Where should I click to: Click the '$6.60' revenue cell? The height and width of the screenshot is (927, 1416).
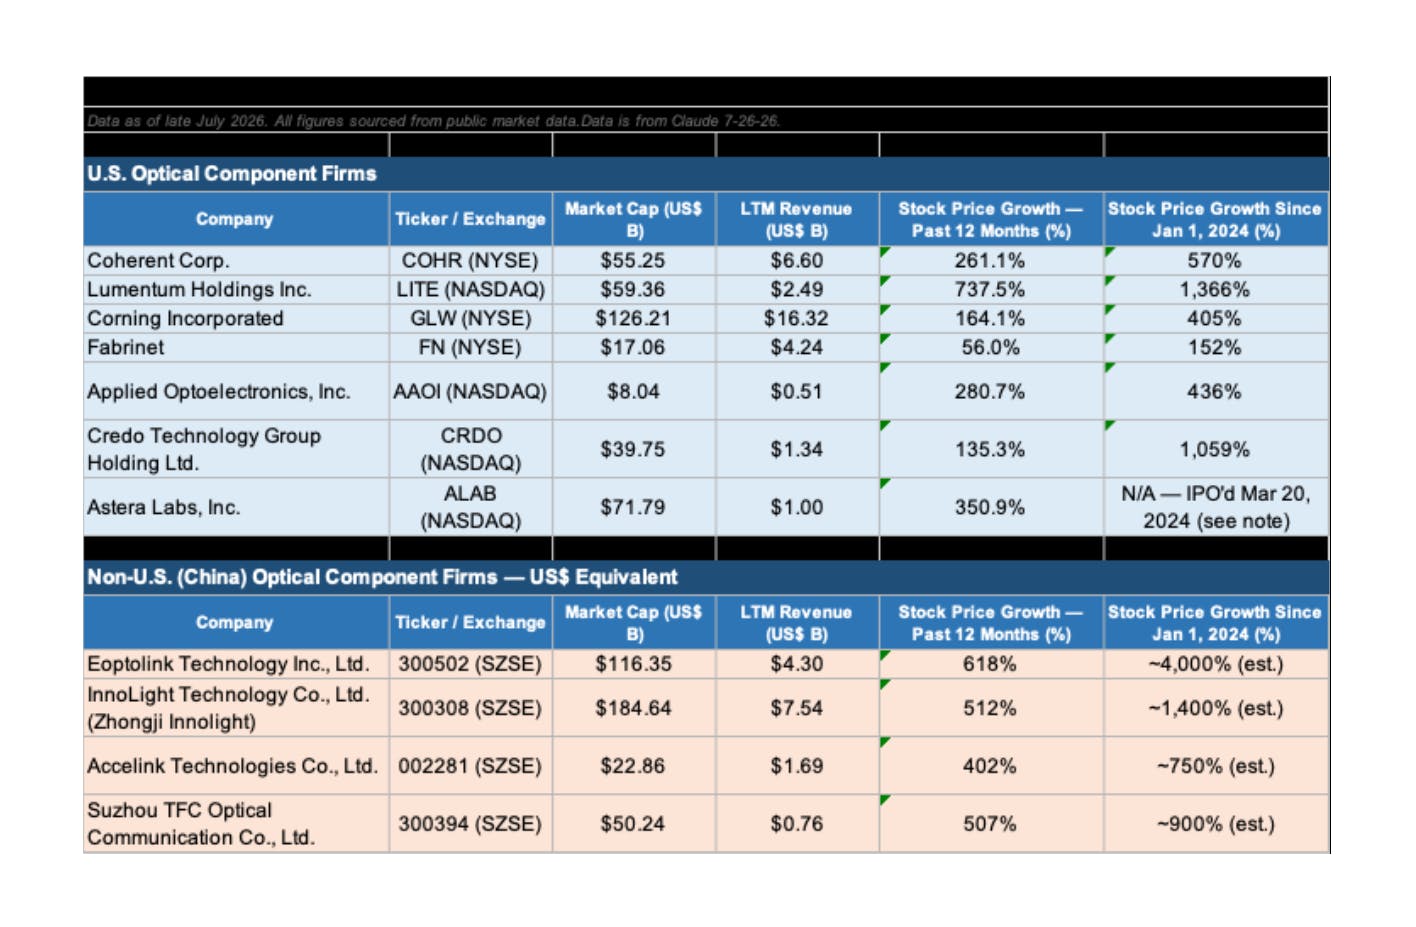point(797,261)
